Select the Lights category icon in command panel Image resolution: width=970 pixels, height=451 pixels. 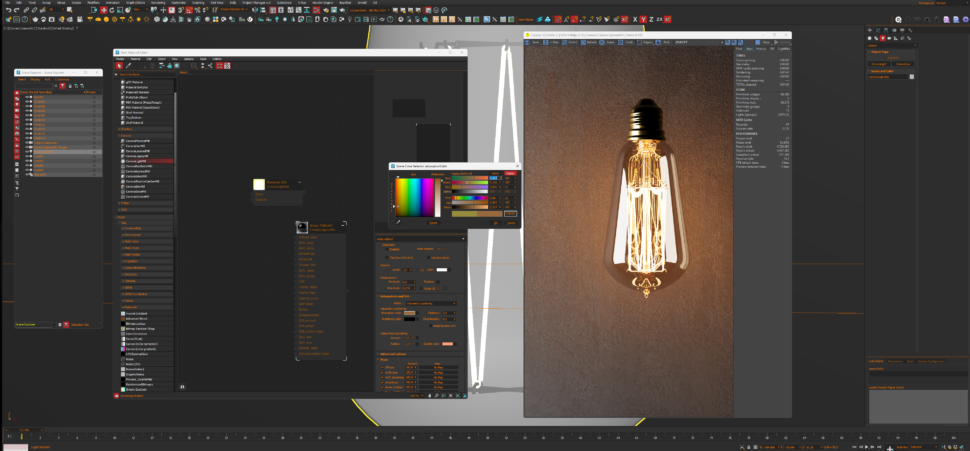tap(883, 38)
